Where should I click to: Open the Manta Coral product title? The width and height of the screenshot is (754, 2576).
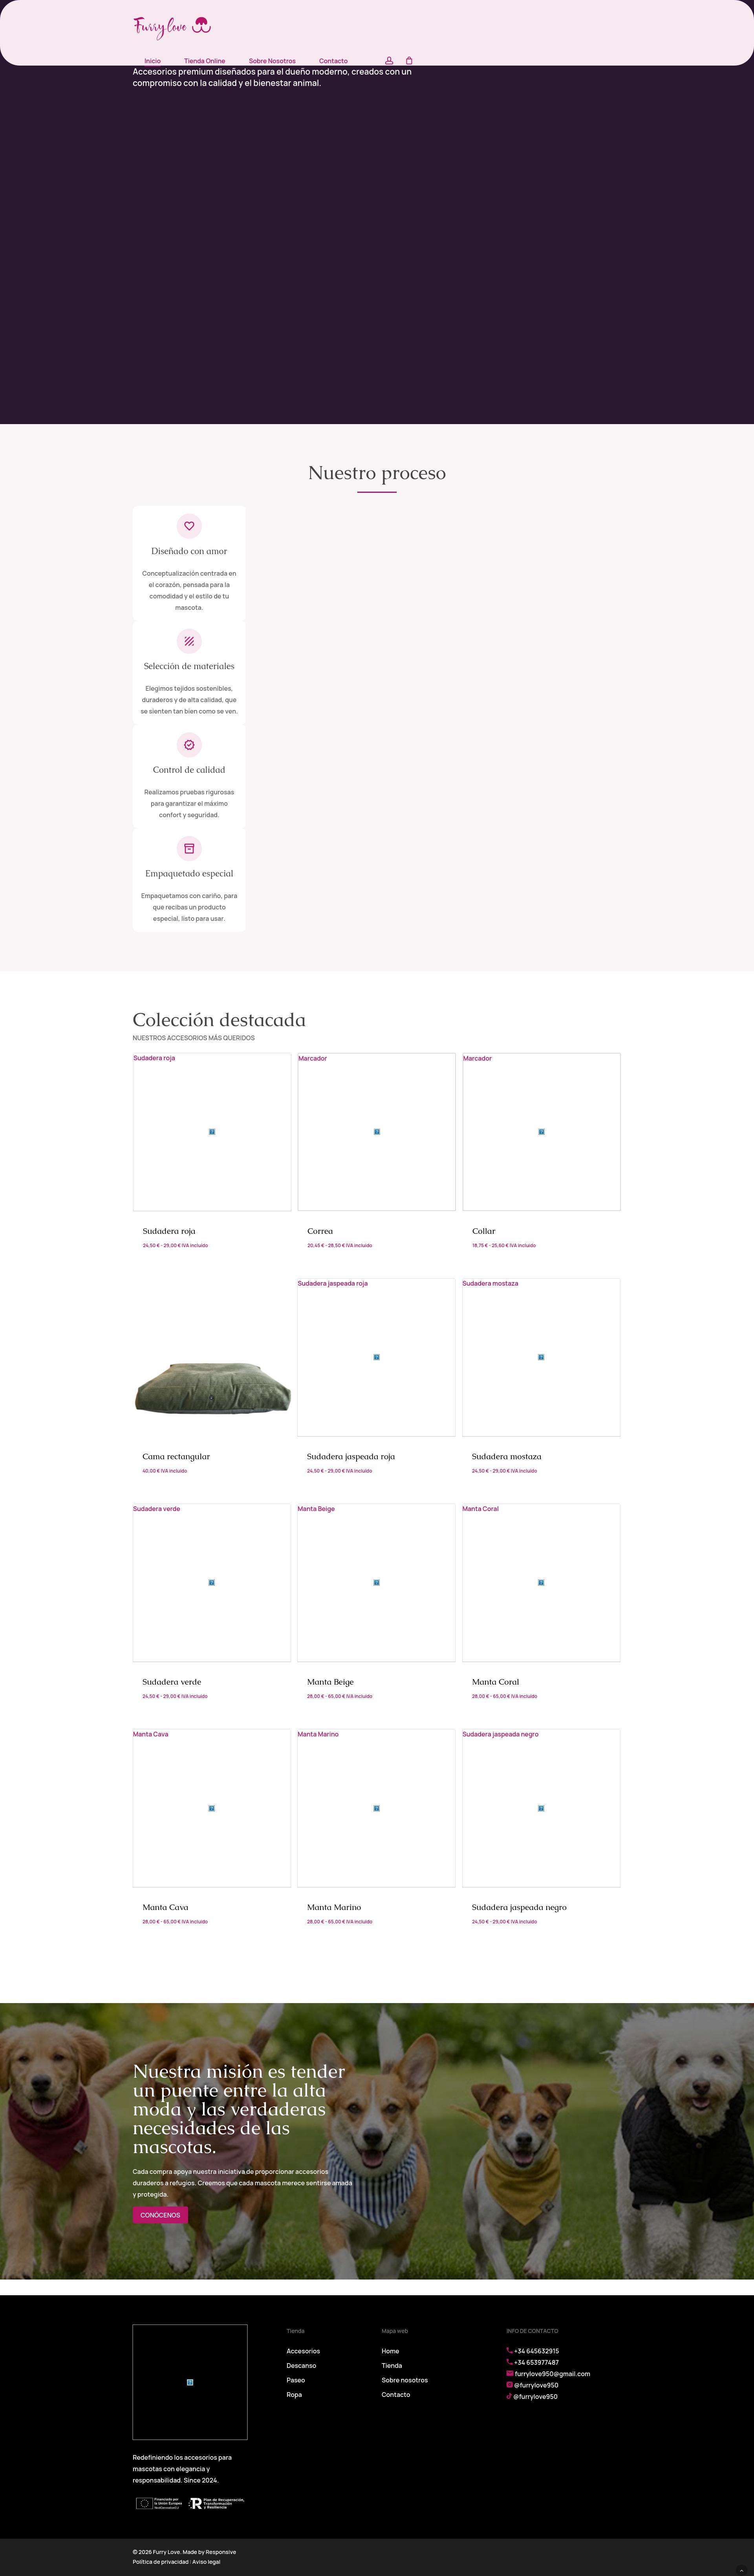point(495,1682)
